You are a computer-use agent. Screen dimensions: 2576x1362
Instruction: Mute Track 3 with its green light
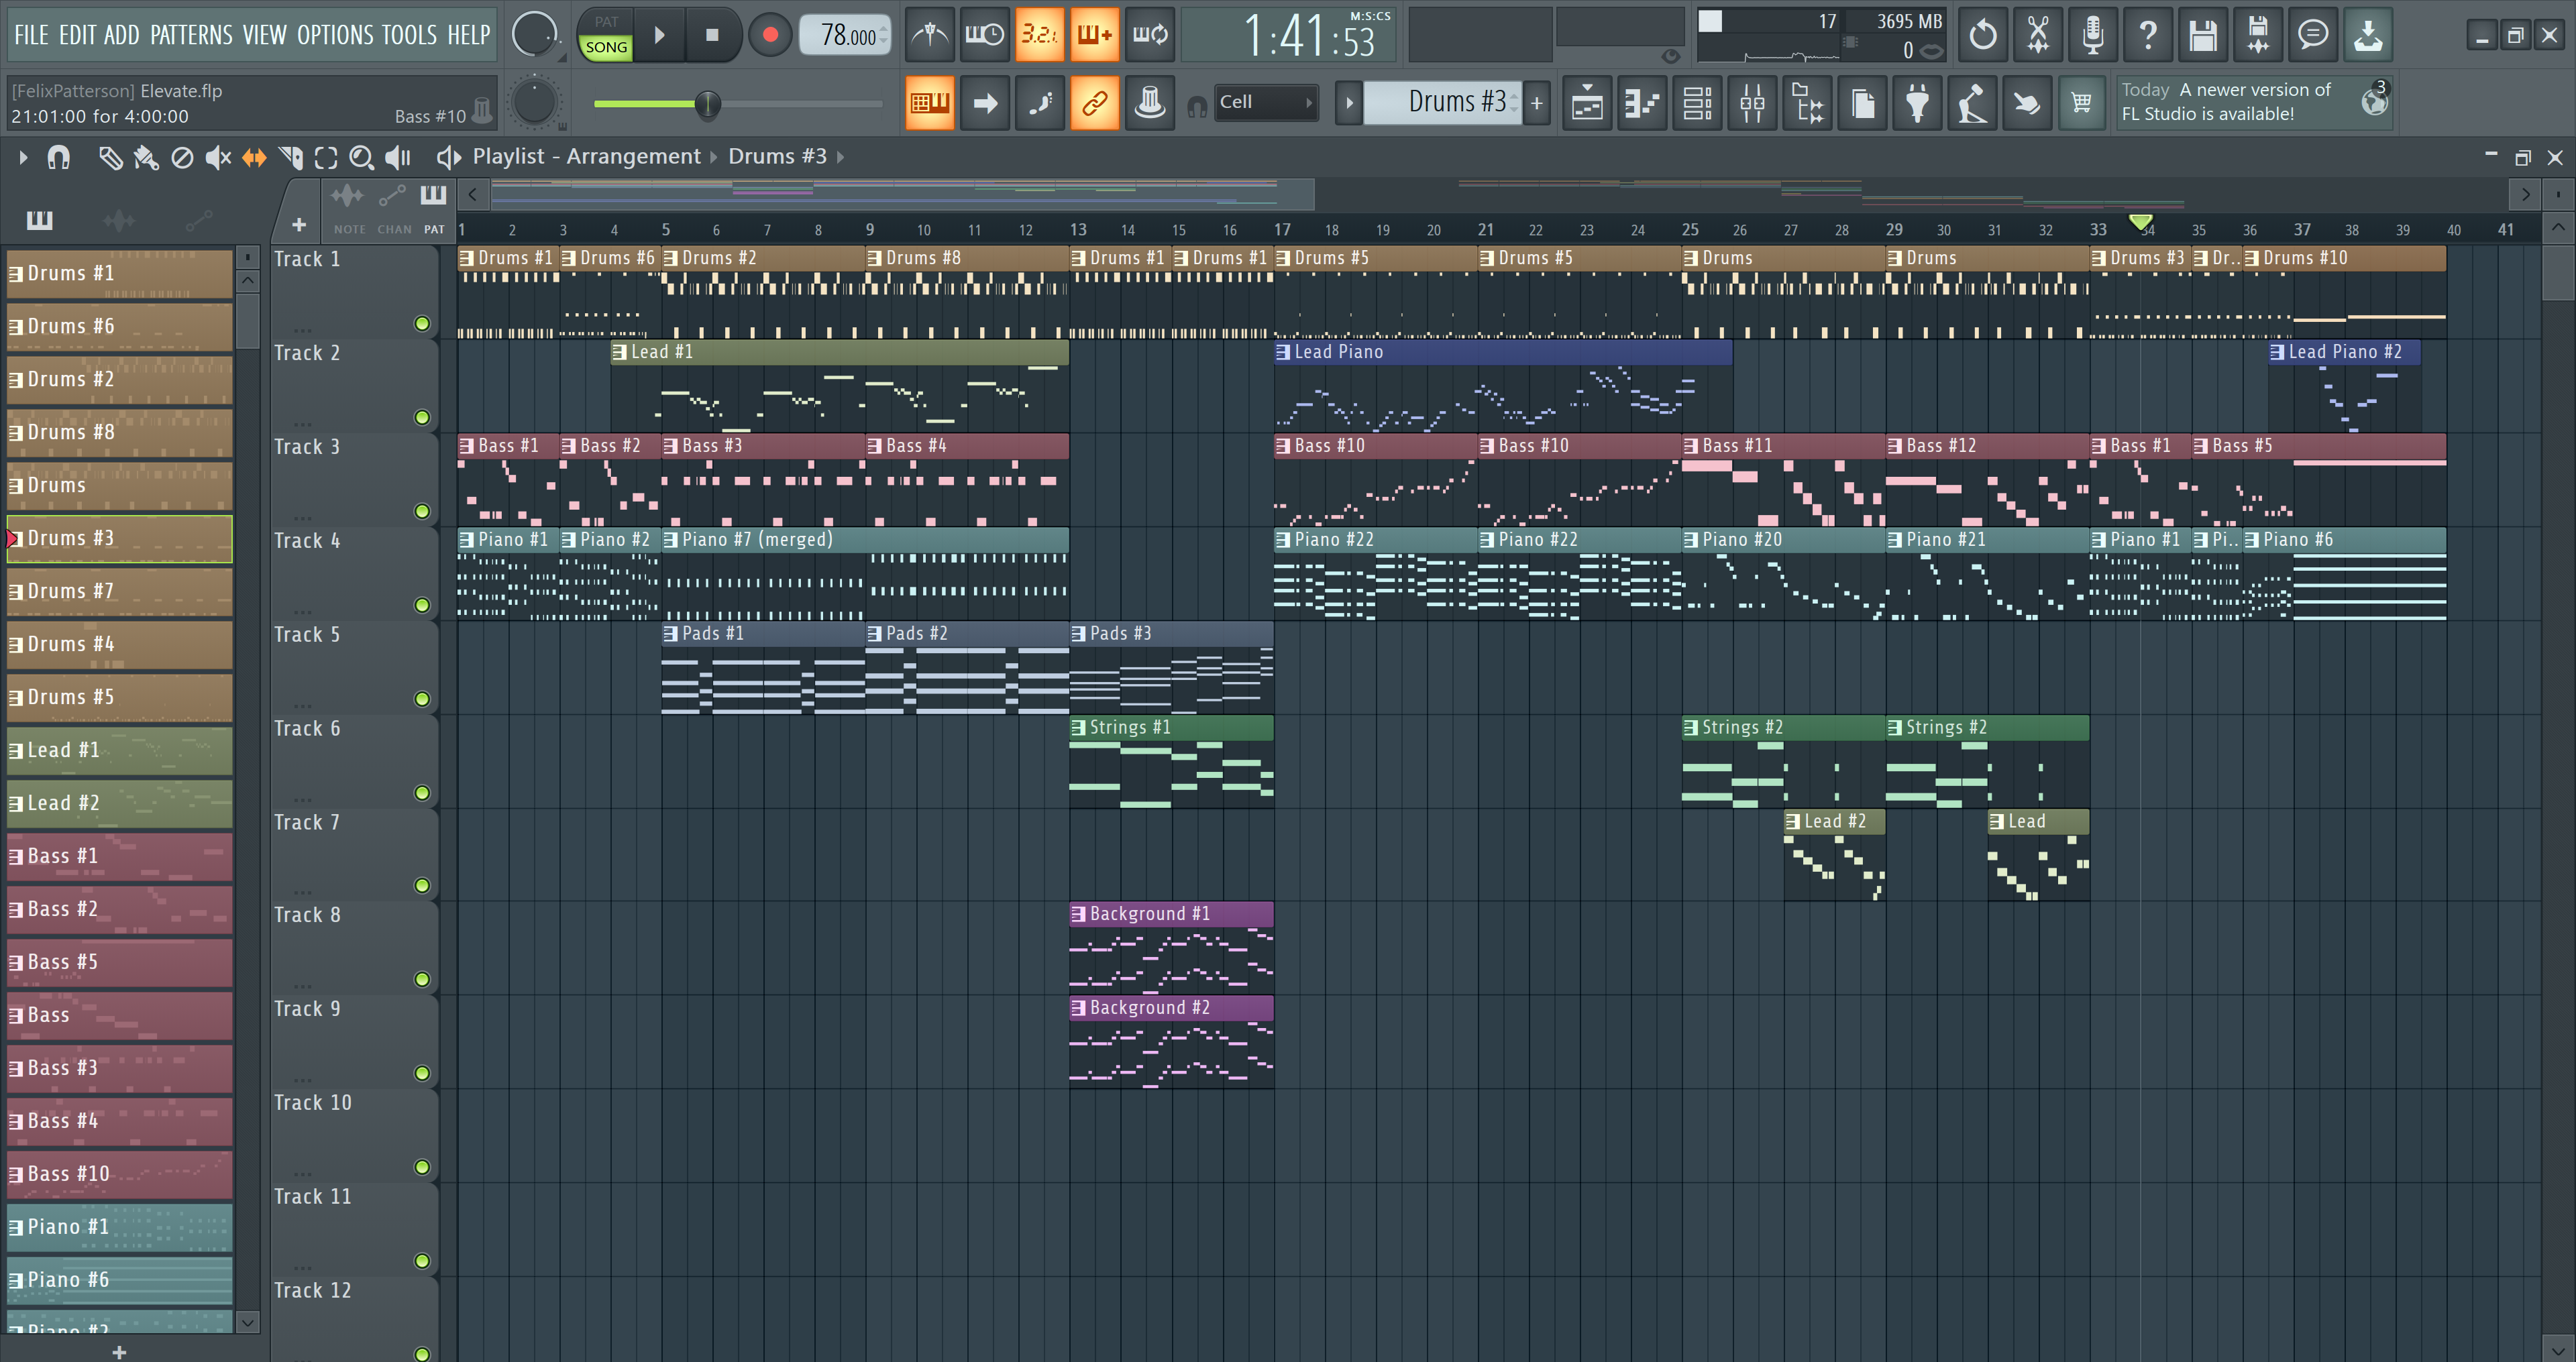tap(422, 511)
